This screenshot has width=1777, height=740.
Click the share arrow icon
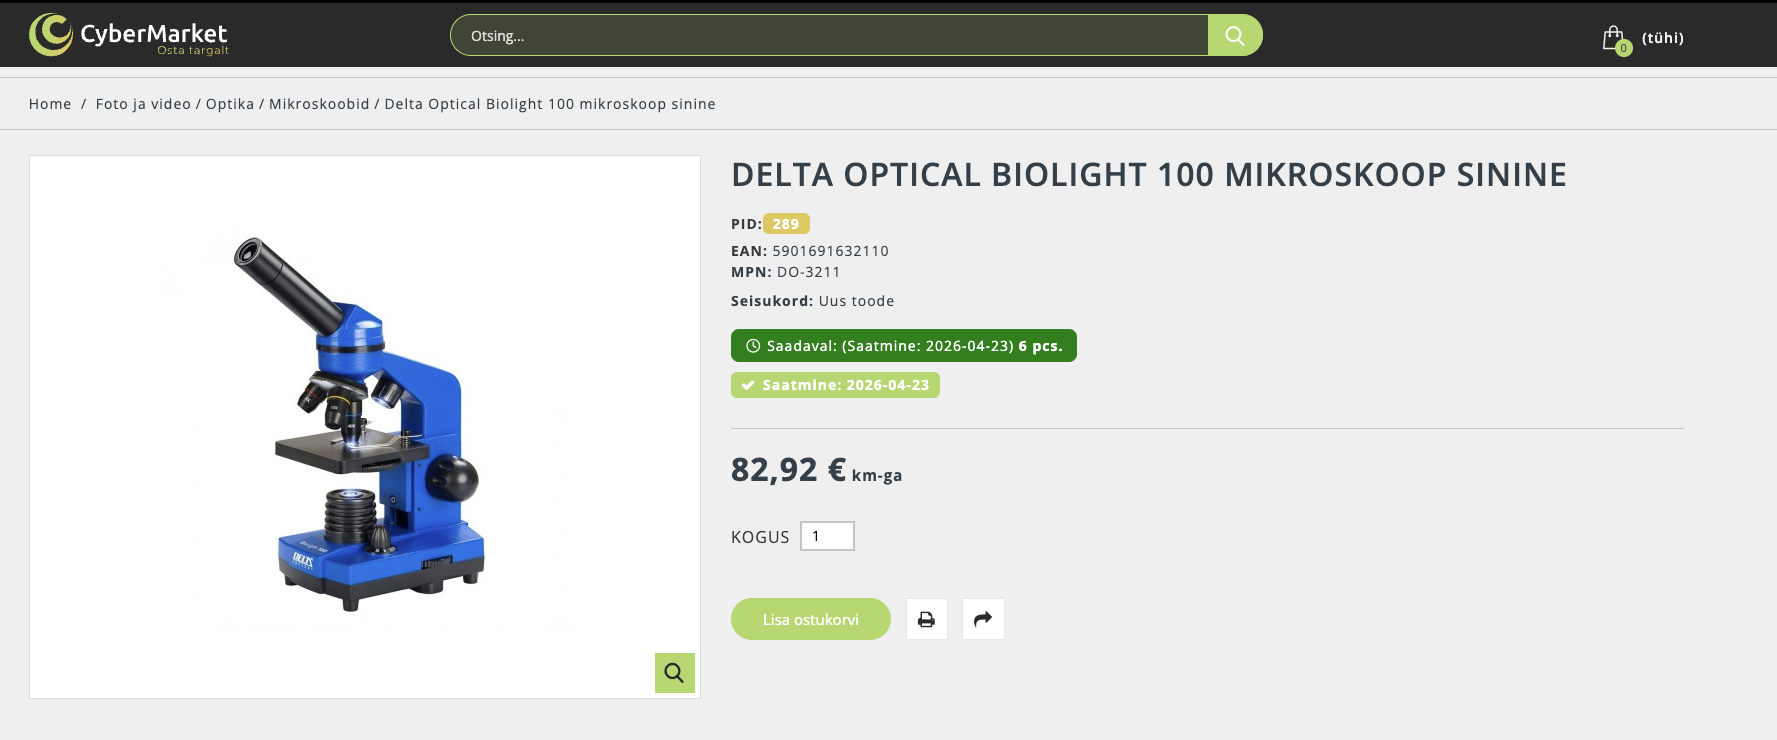[983, 620]
